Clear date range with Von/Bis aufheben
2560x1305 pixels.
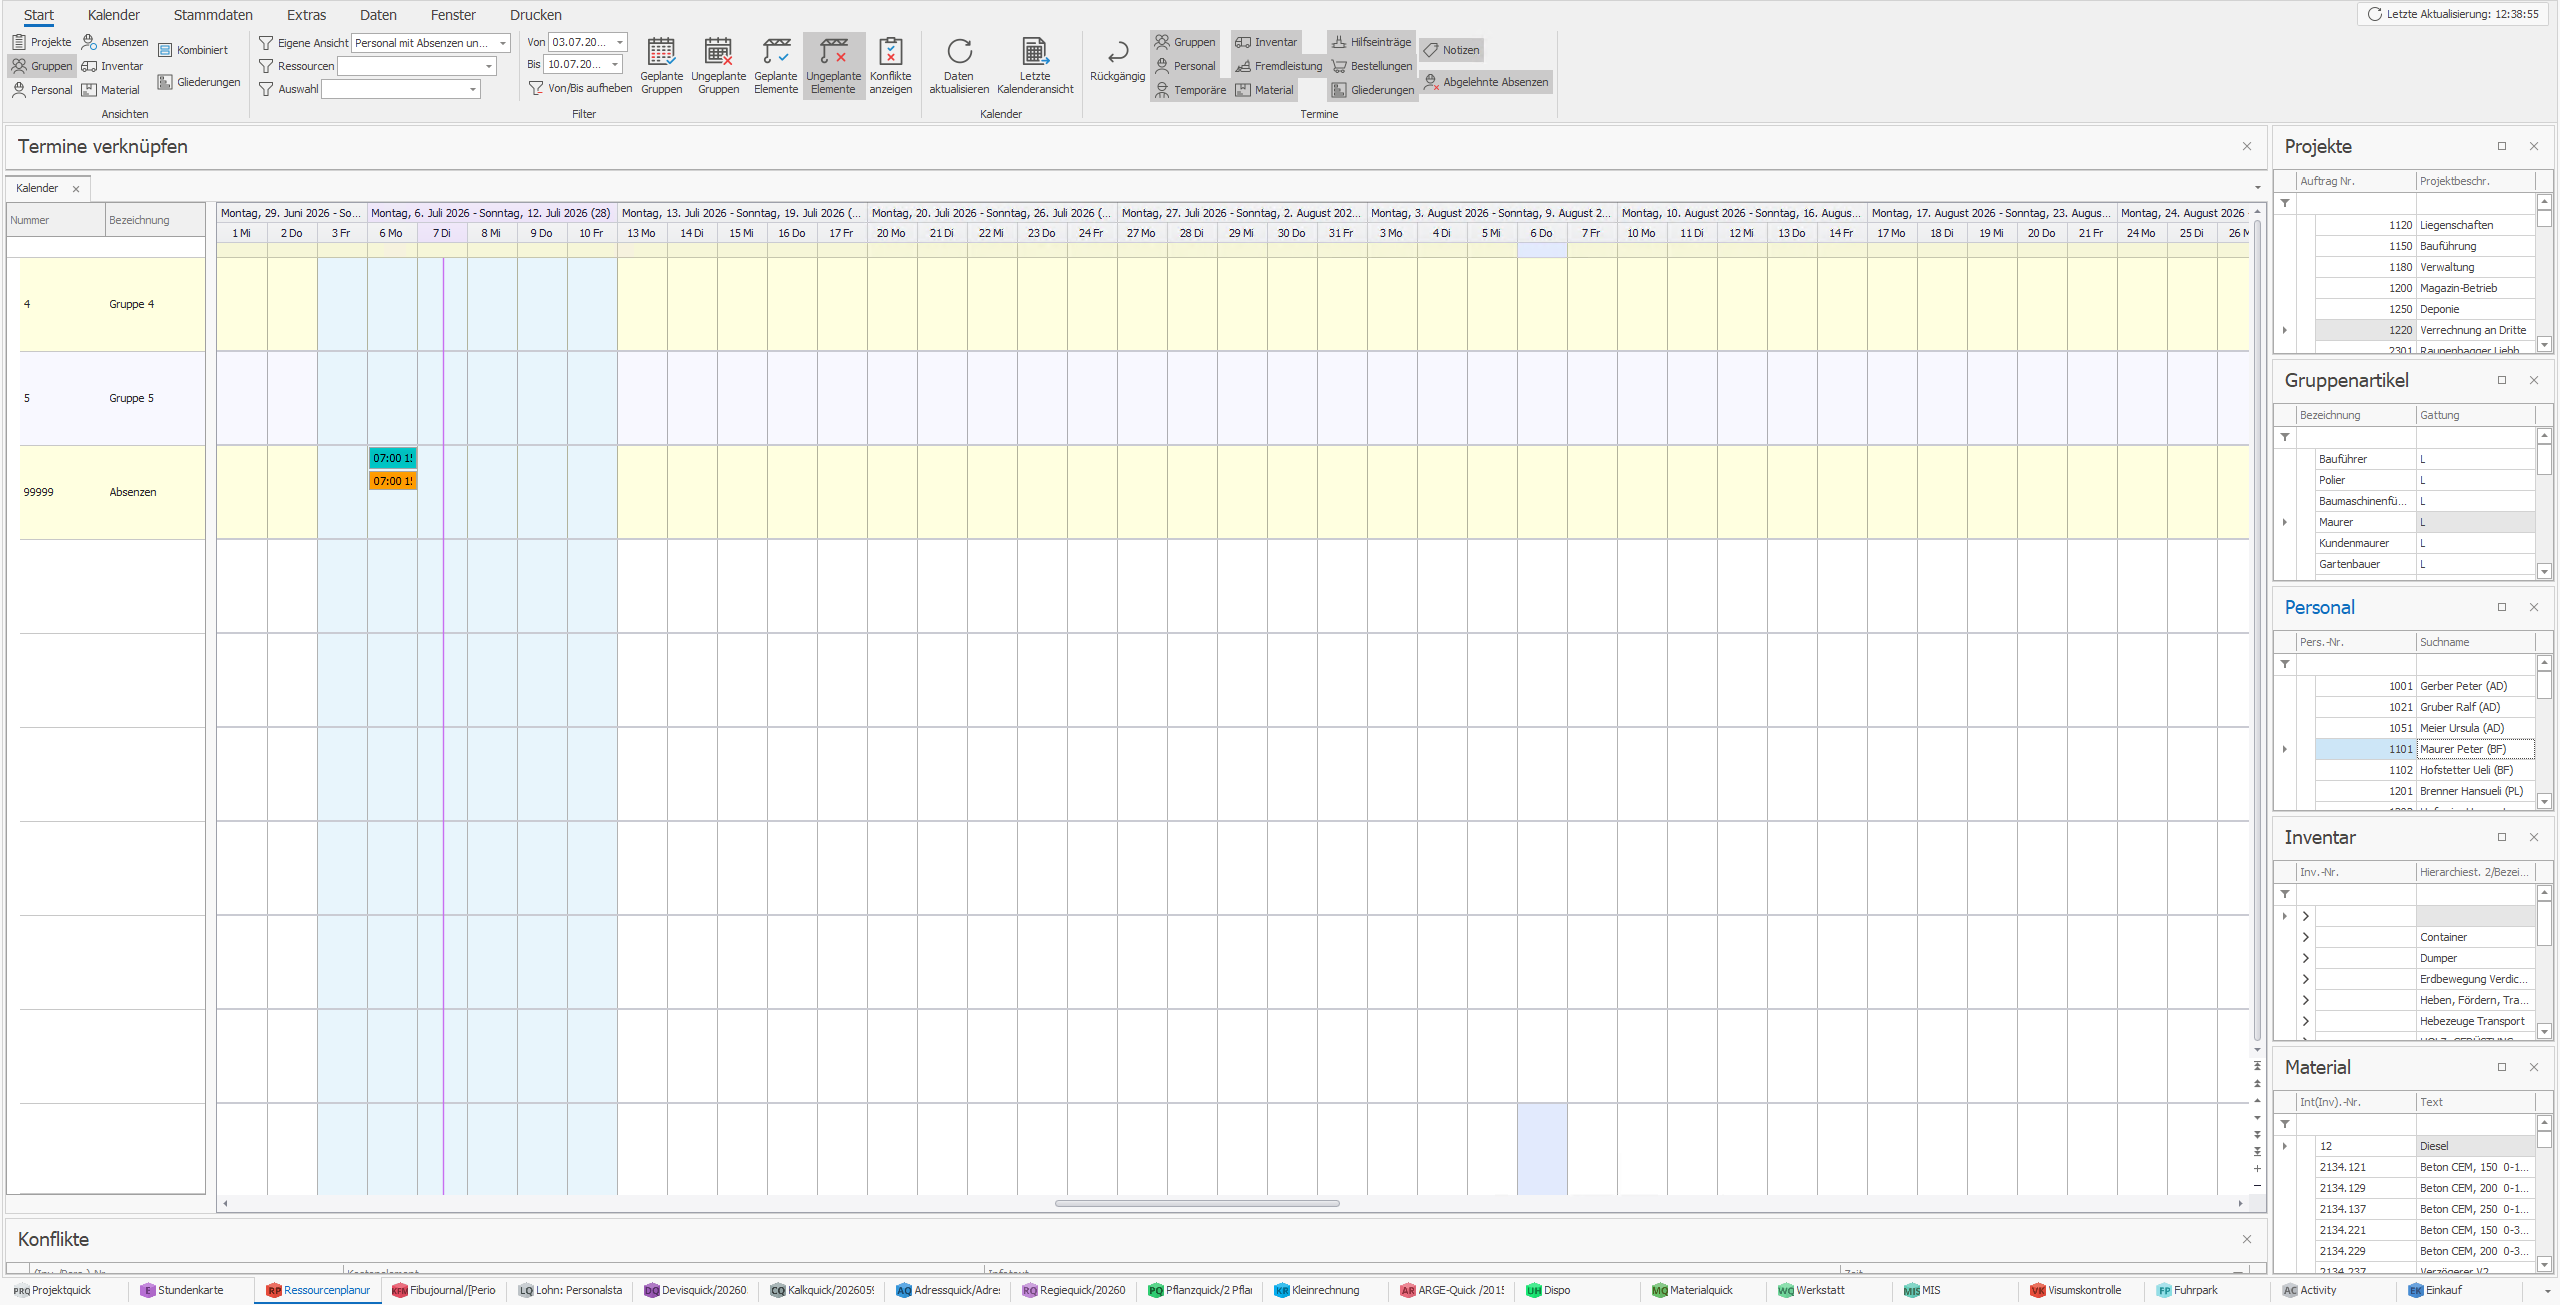coord(580,88)
